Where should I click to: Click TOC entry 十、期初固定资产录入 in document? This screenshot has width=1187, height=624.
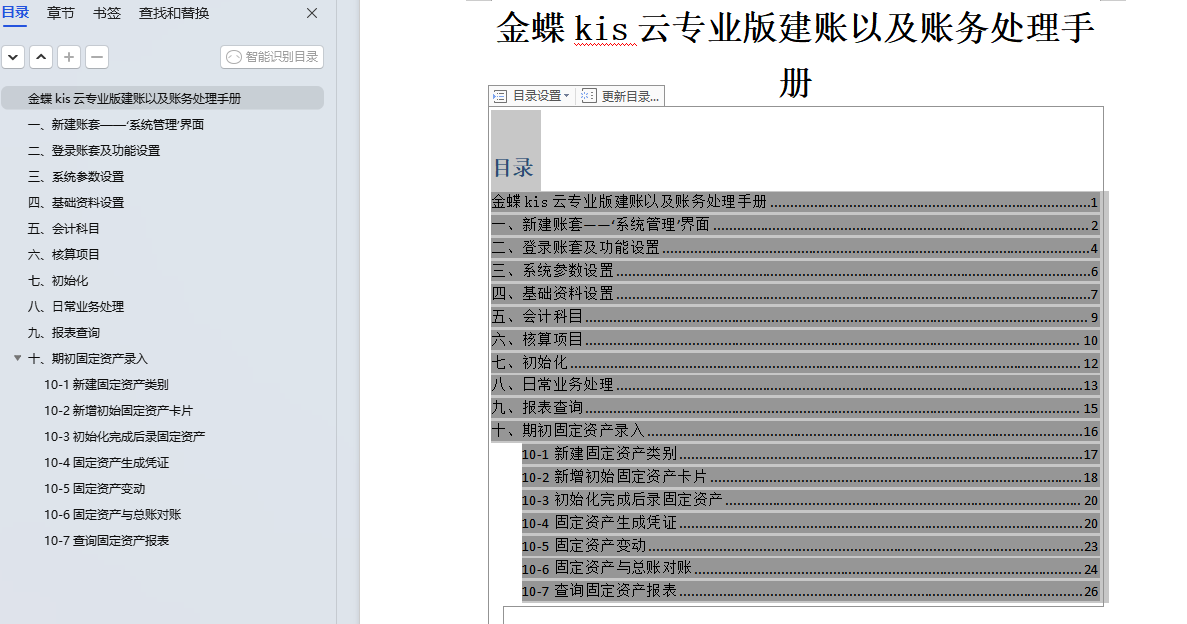(x=795, y=431)
